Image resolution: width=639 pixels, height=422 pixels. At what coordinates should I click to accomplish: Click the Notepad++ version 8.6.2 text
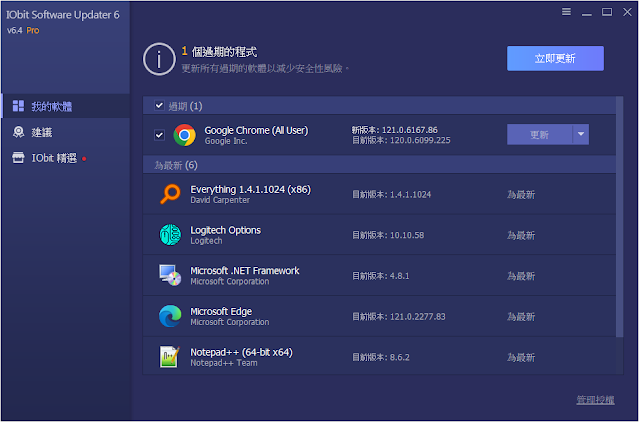pyautogui.click(x=381, y=357)
